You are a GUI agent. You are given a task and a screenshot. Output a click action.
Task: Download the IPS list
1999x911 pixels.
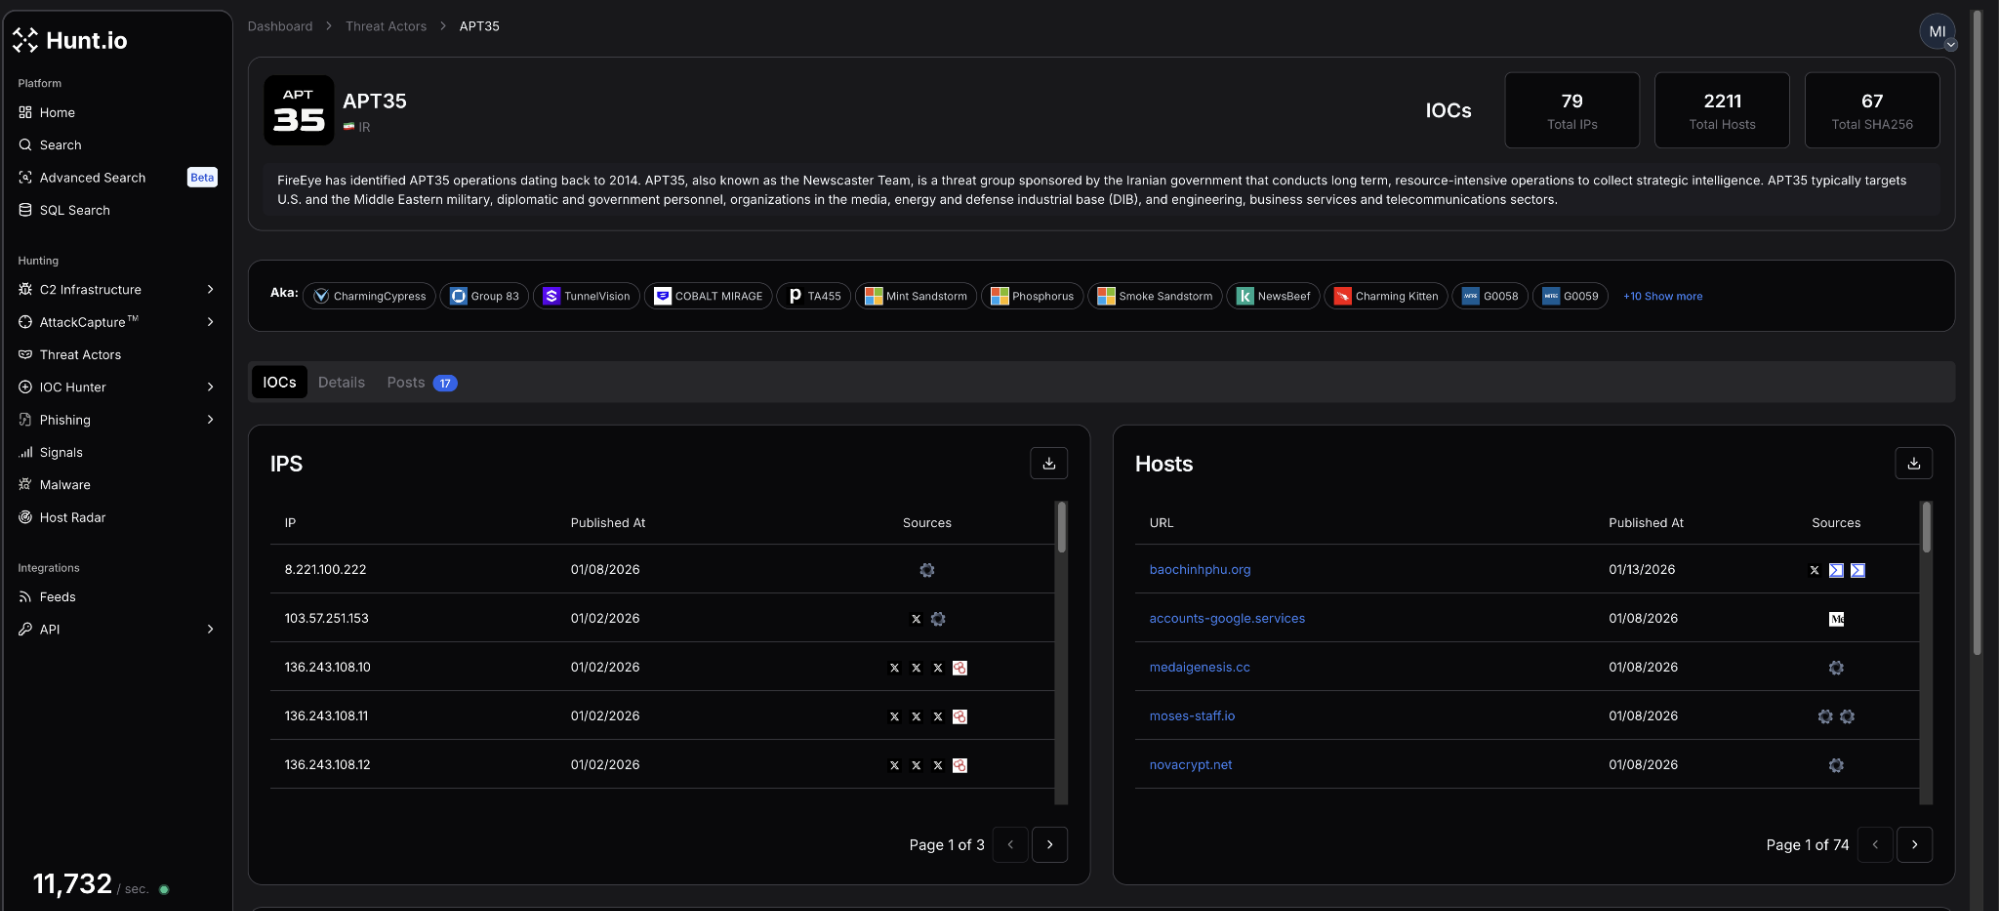click(1048, 463)
